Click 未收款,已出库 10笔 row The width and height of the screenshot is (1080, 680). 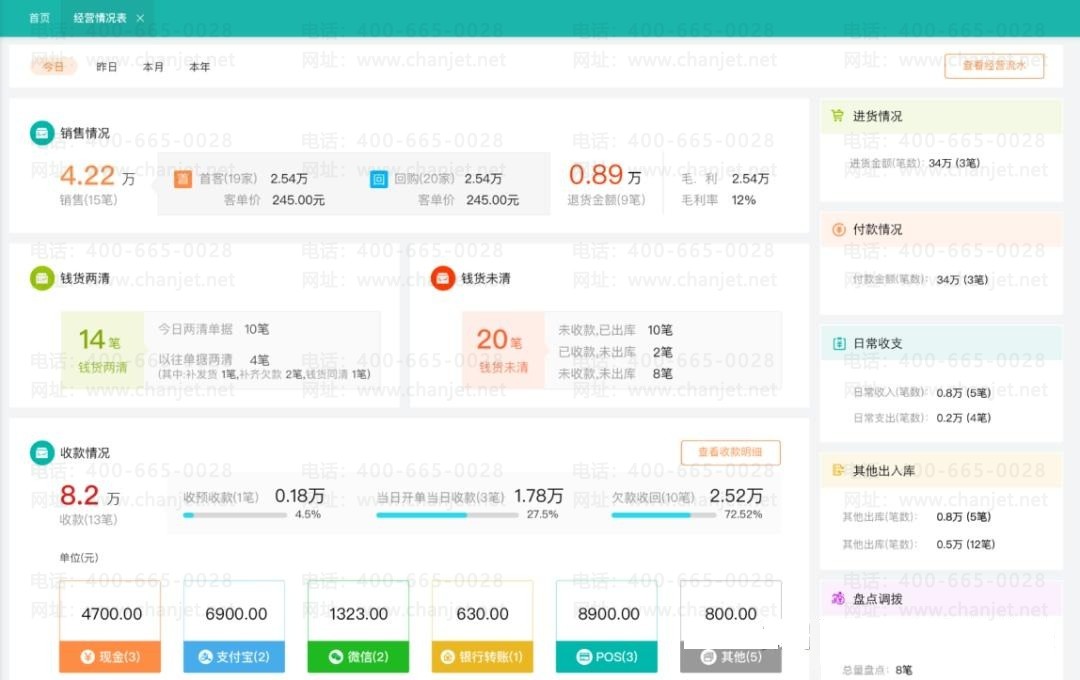tap(615, 330)
